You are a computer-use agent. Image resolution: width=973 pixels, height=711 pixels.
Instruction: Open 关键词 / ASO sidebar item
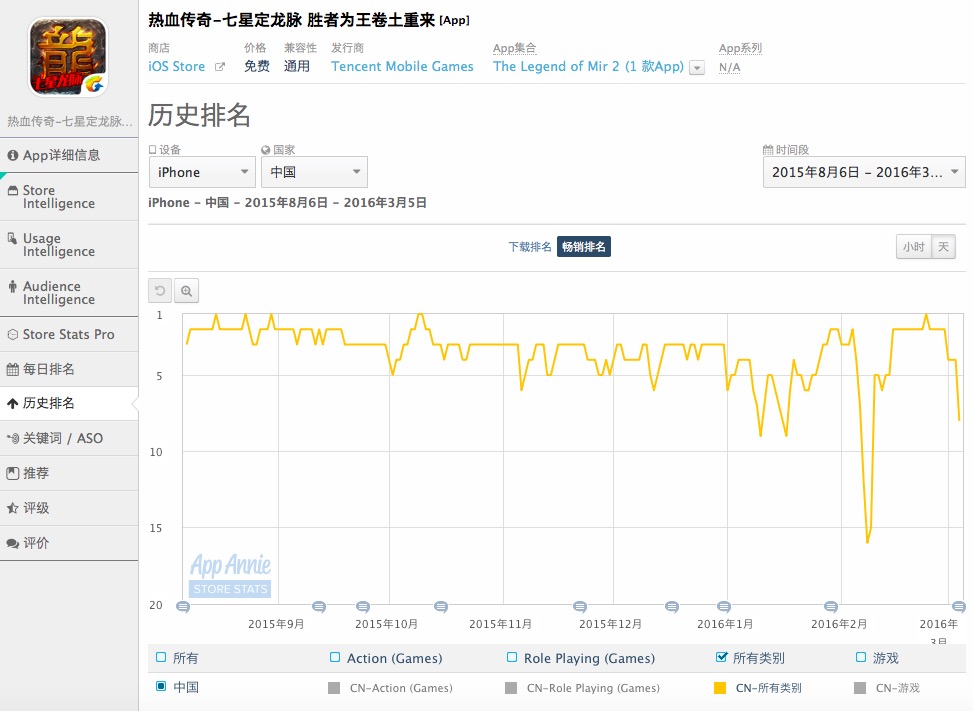click(x=69, y=438)
